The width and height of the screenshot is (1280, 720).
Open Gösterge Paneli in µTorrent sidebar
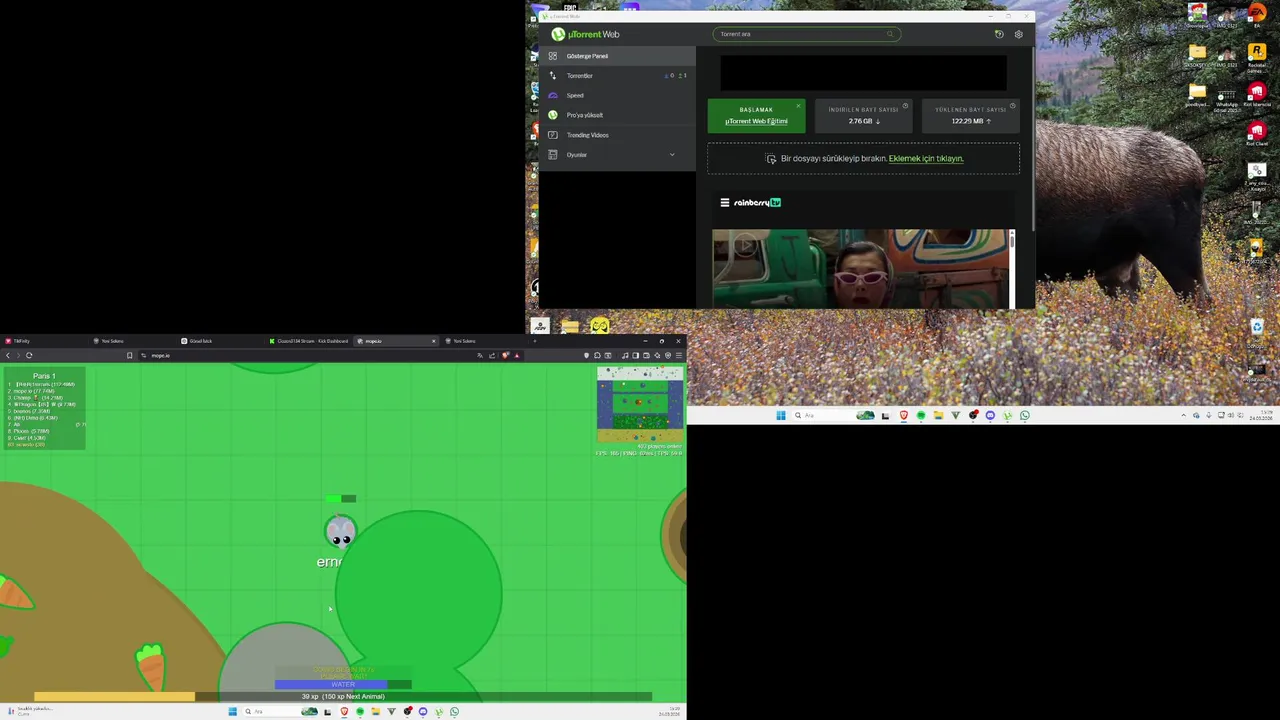pyautogui.click(x=616, y=56)
